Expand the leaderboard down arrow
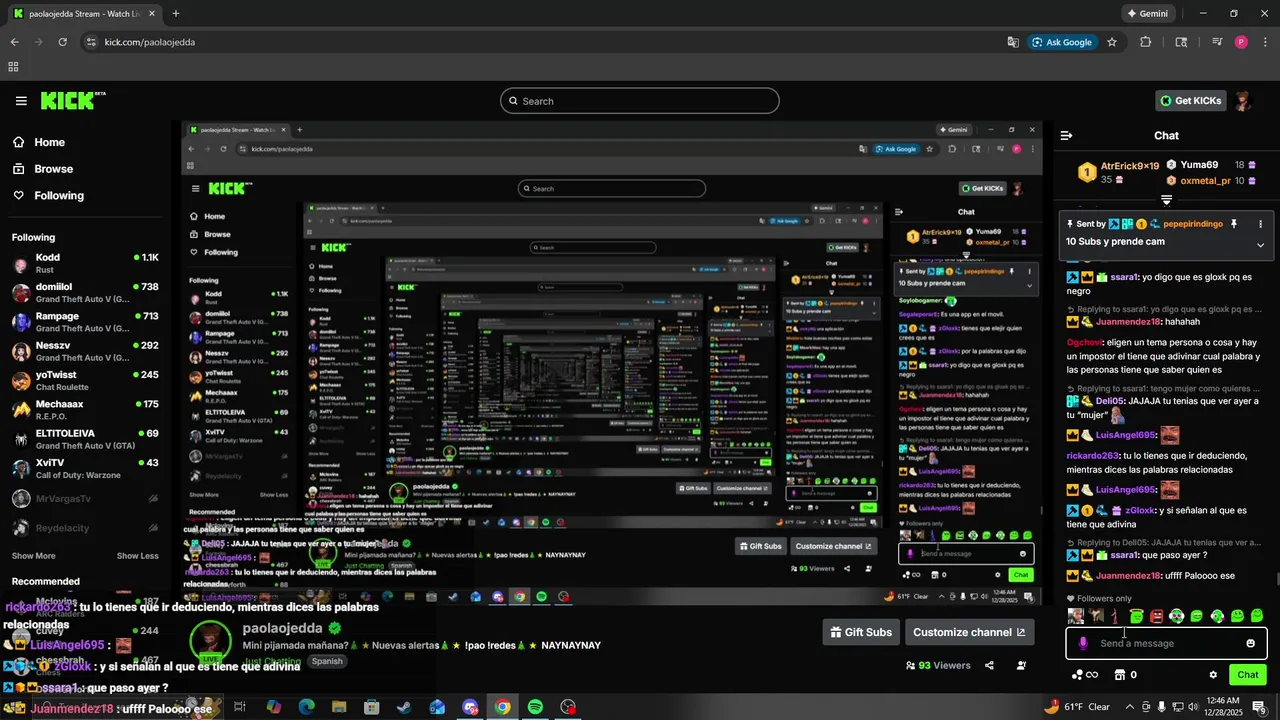1280x720 pixels. 1166,200
